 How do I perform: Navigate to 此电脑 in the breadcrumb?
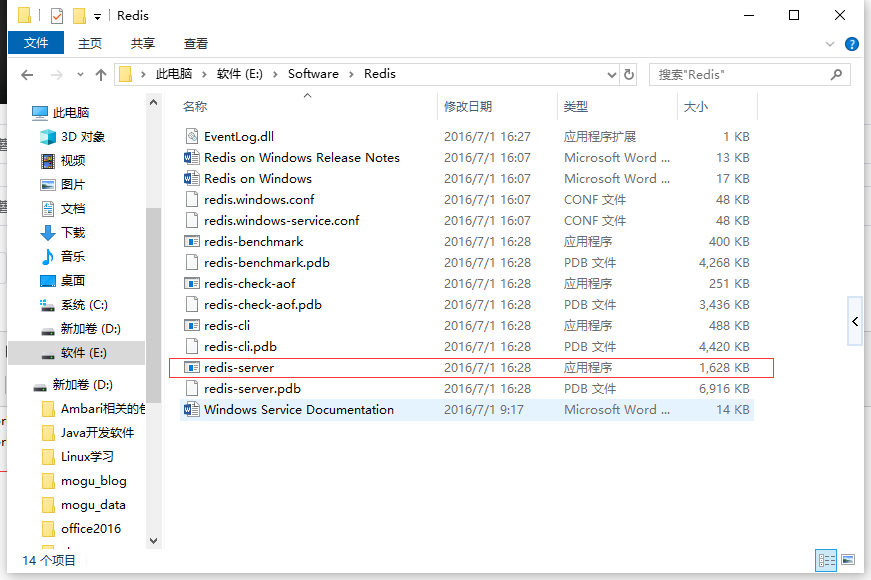point(174,74)
